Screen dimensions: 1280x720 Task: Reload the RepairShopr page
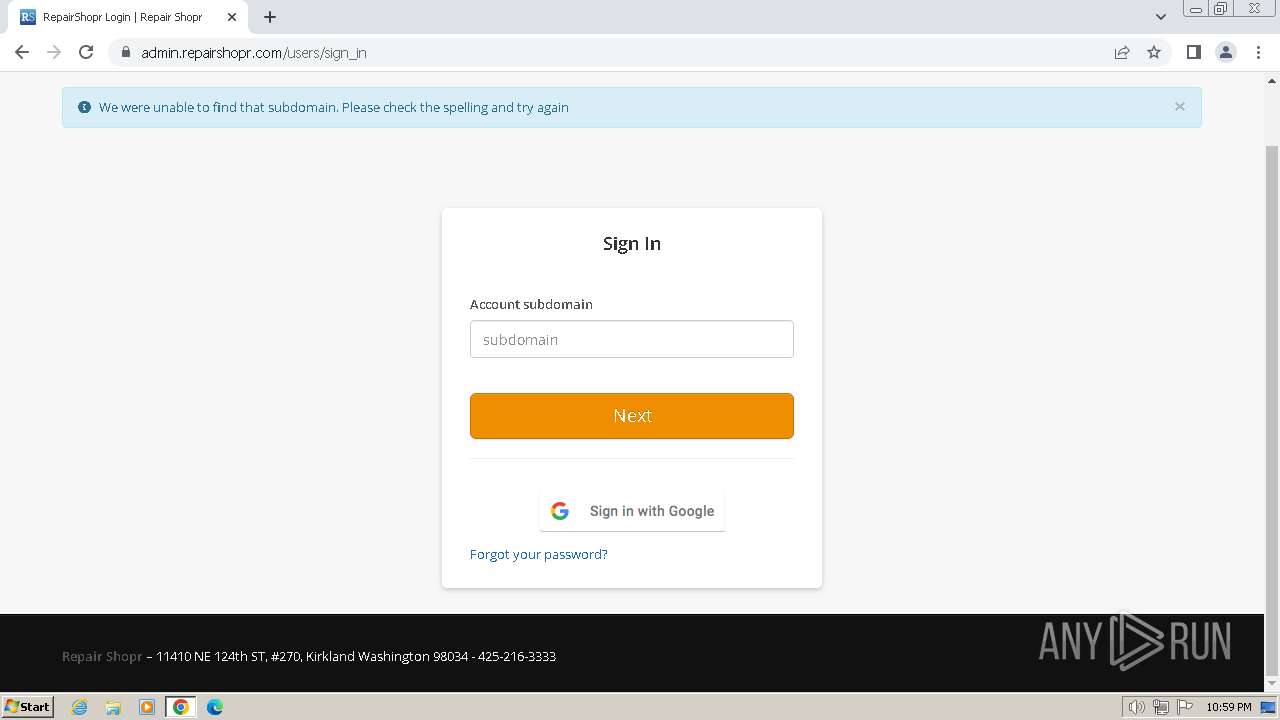point(86,52)
